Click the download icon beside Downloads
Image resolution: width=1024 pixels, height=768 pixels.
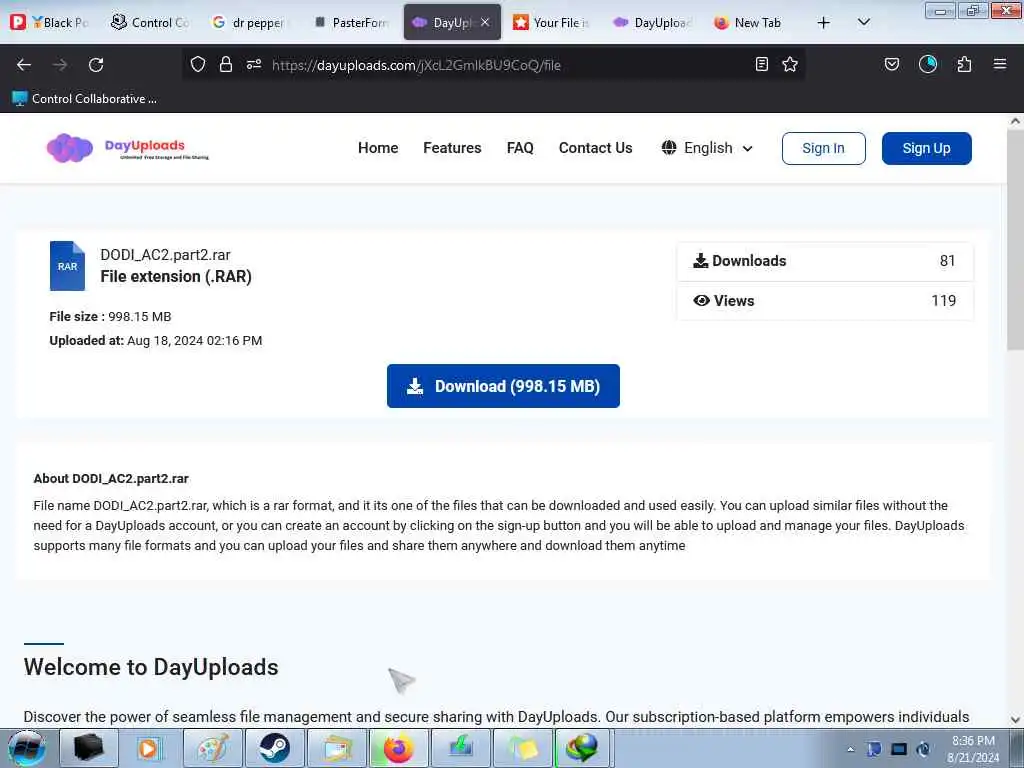click(x=700, y=261)
